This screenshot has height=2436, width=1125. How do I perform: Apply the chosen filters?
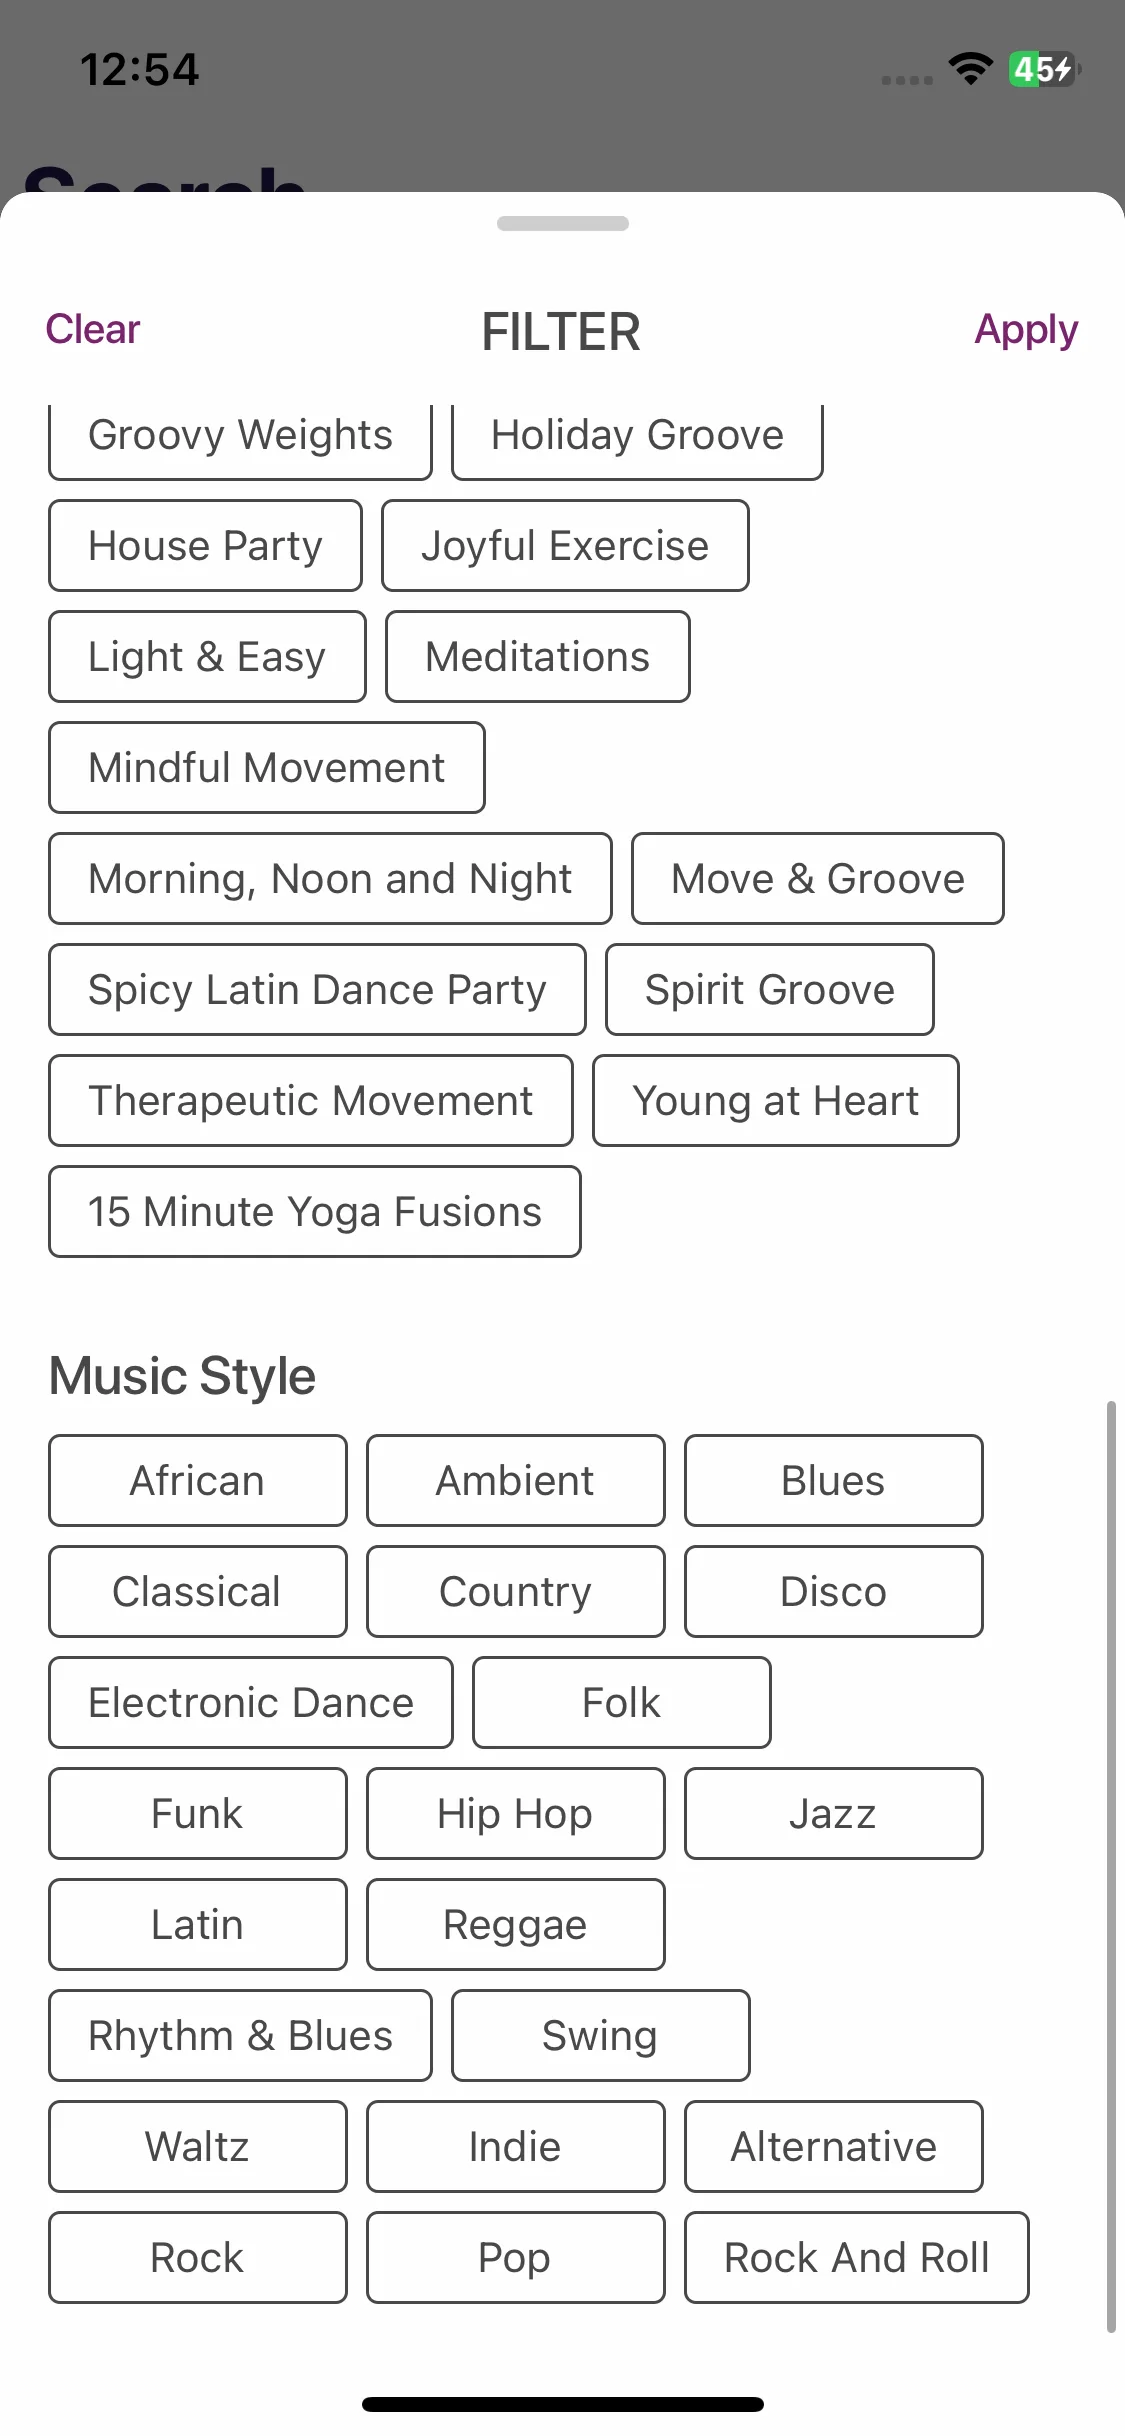[1026, 329]
